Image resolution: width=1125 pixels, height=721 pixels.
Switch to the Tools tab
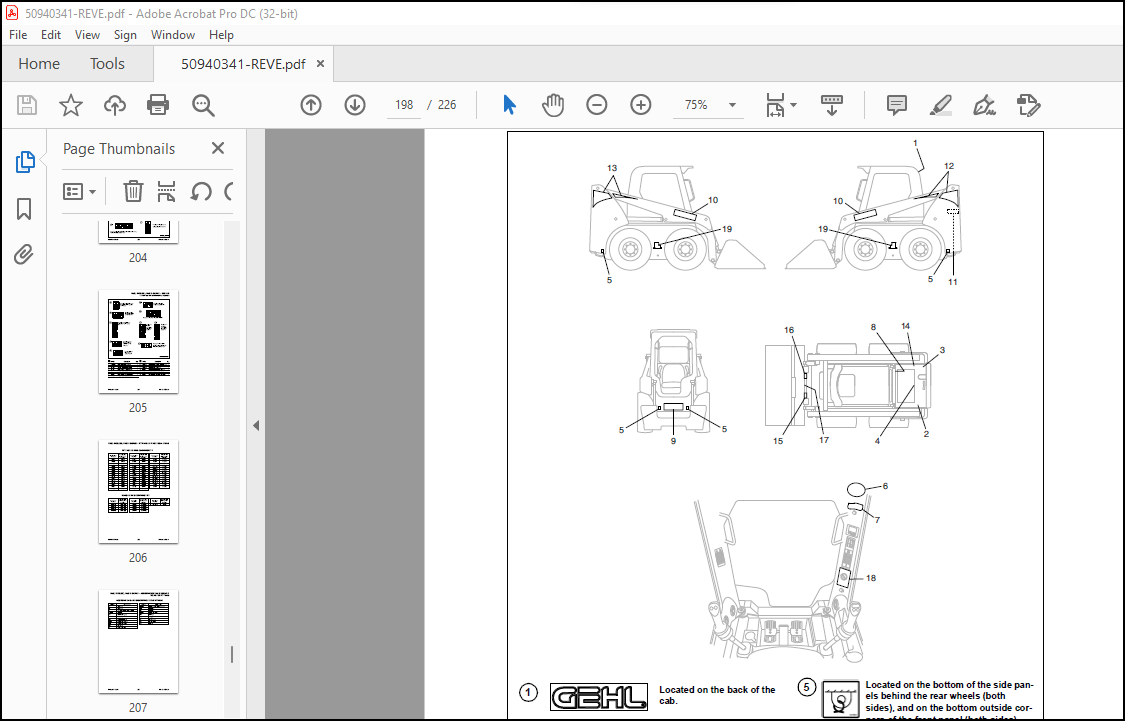coord(107,64)
